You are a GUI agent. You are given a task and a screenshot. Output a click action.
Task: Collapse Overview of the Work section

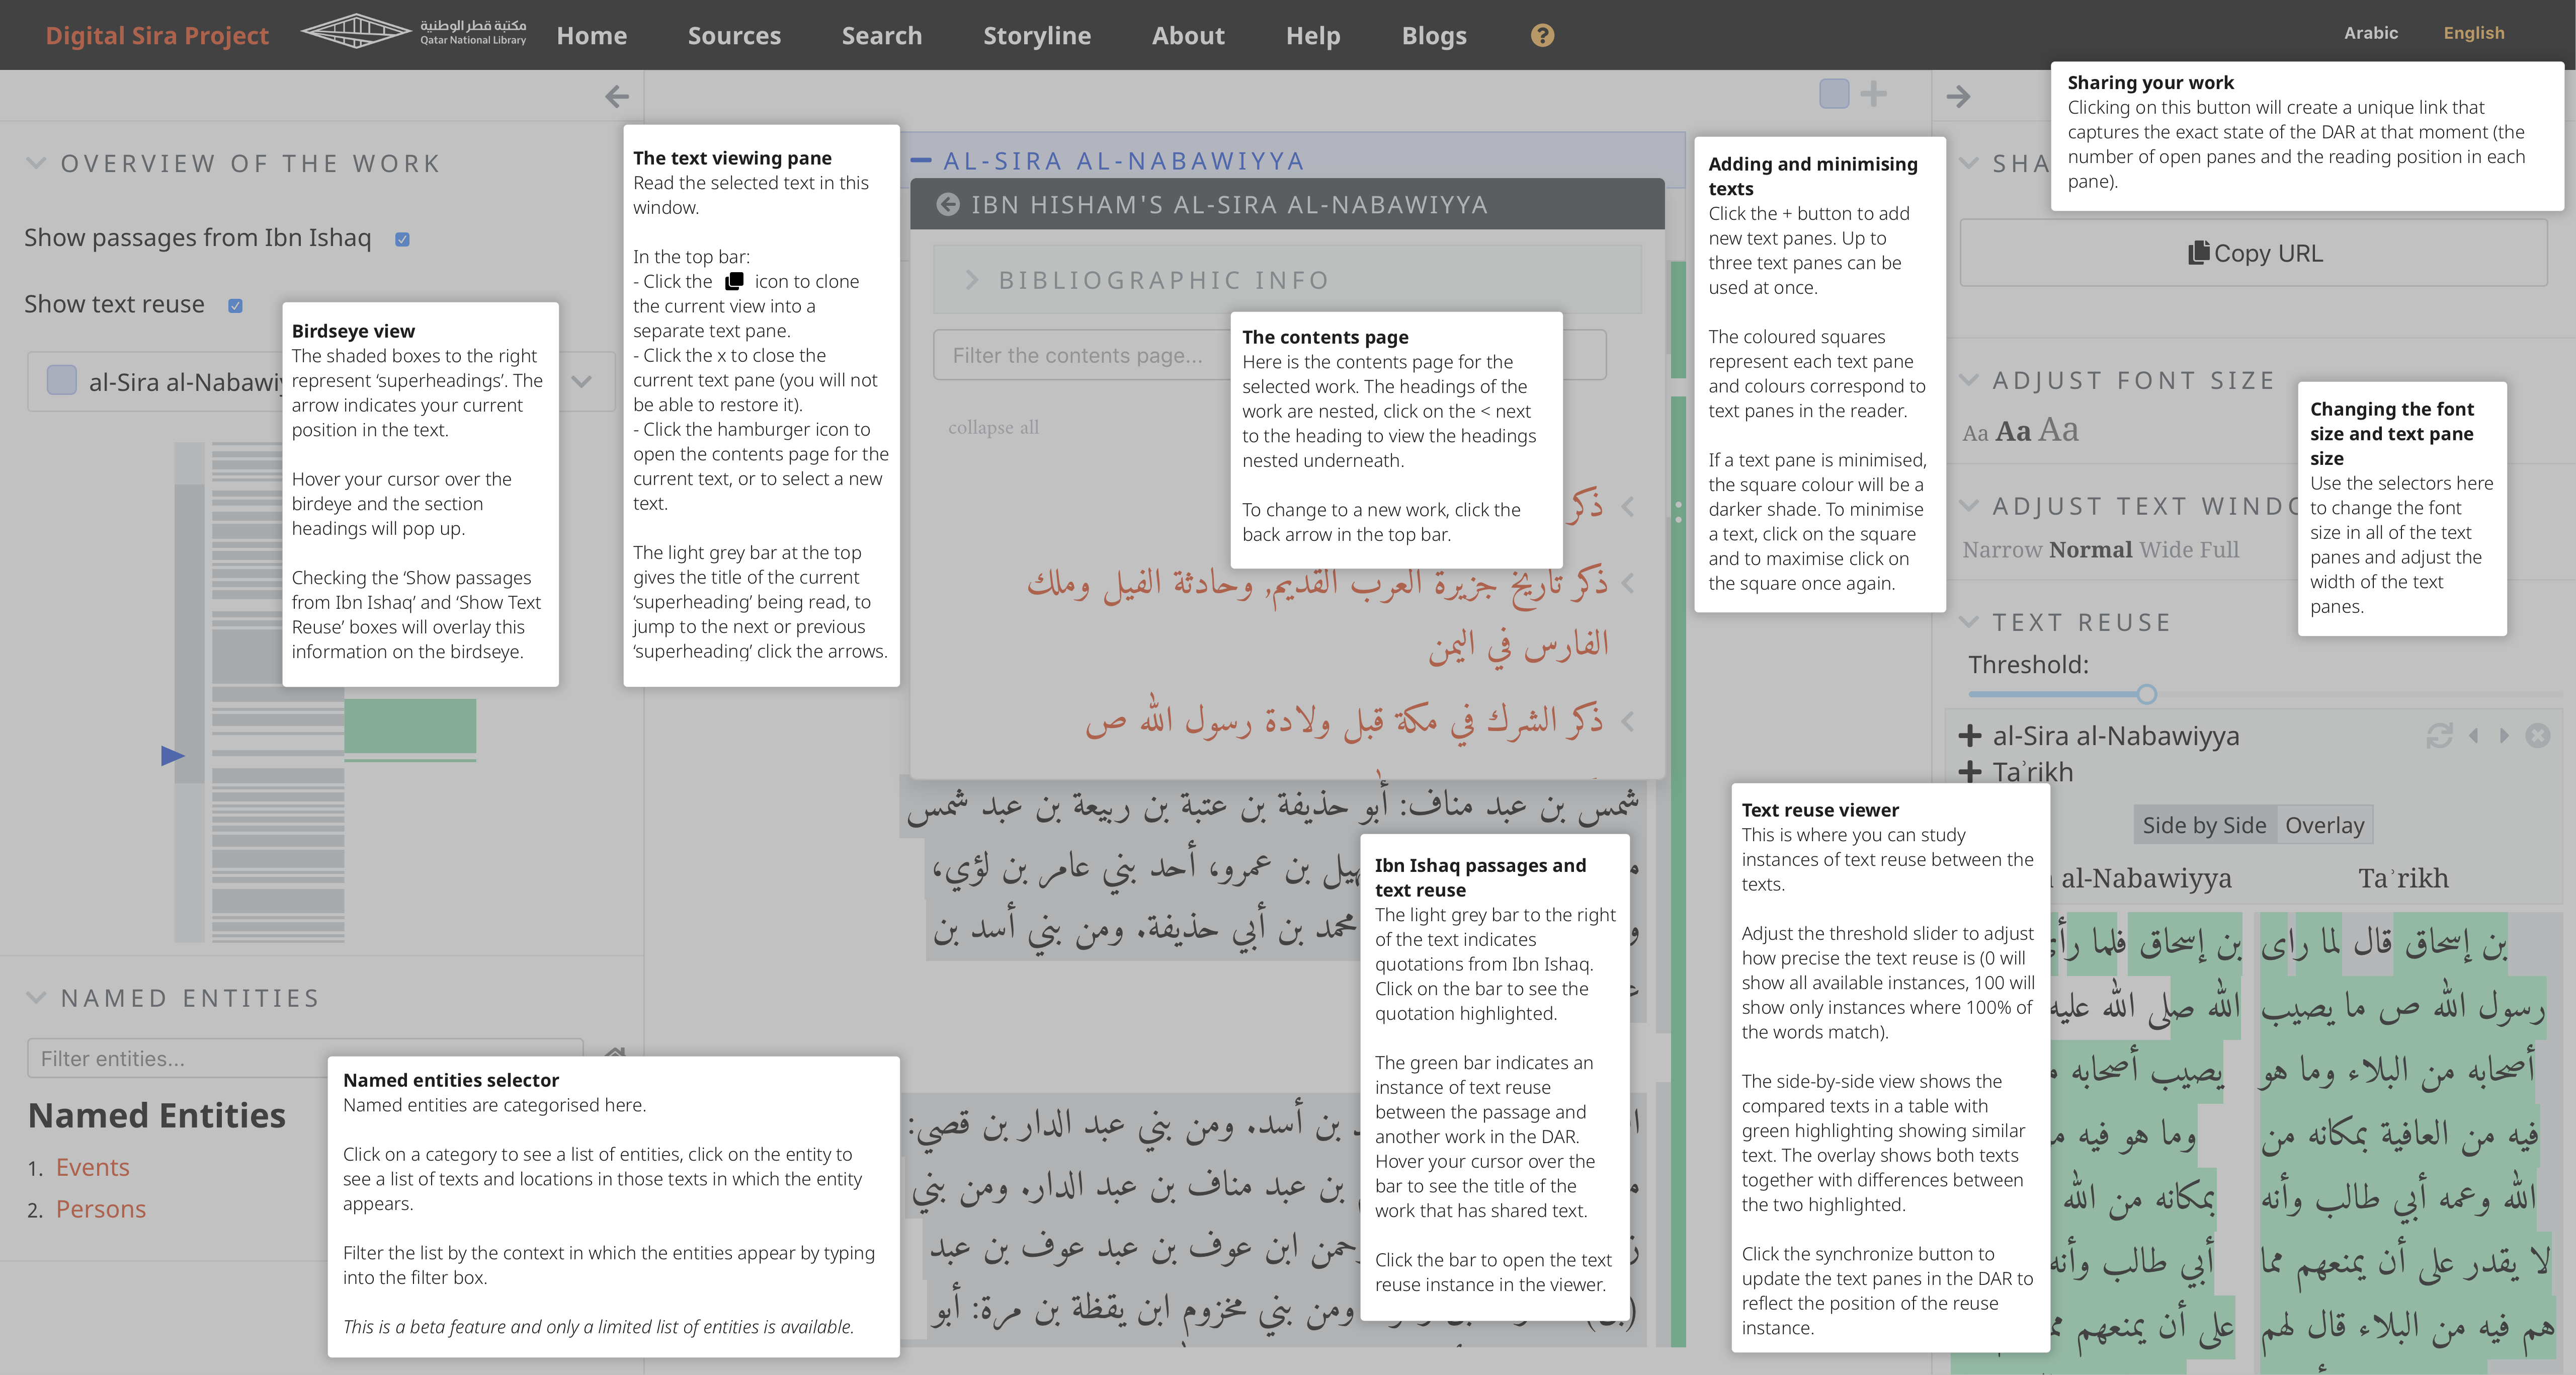(36, 163)
